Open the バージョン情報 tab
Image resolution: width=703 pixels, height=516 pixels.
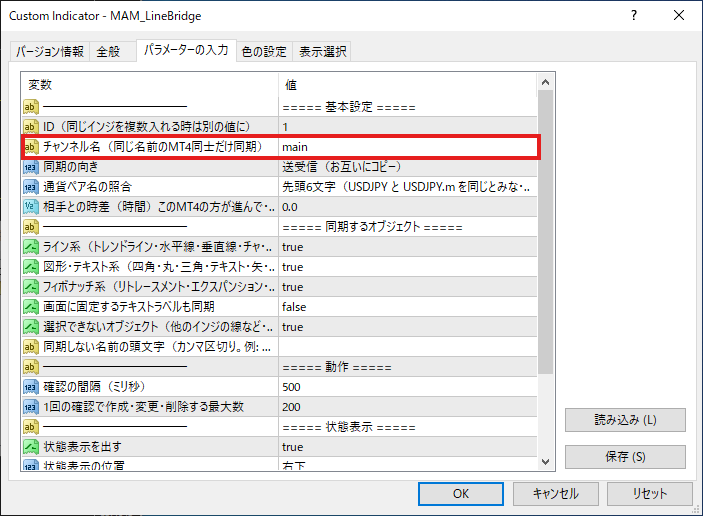pyautogui.click(x=50, y=52)
